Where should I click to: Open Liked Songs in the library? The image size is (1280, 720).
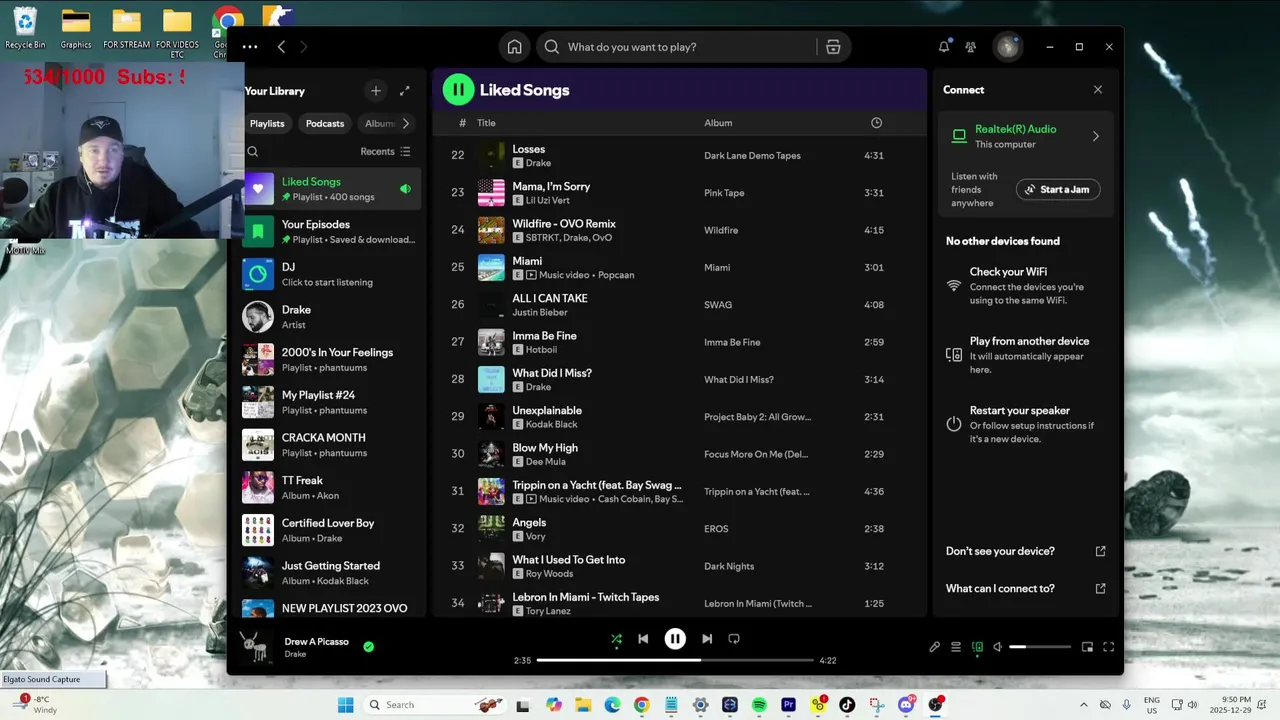(331, 189)
